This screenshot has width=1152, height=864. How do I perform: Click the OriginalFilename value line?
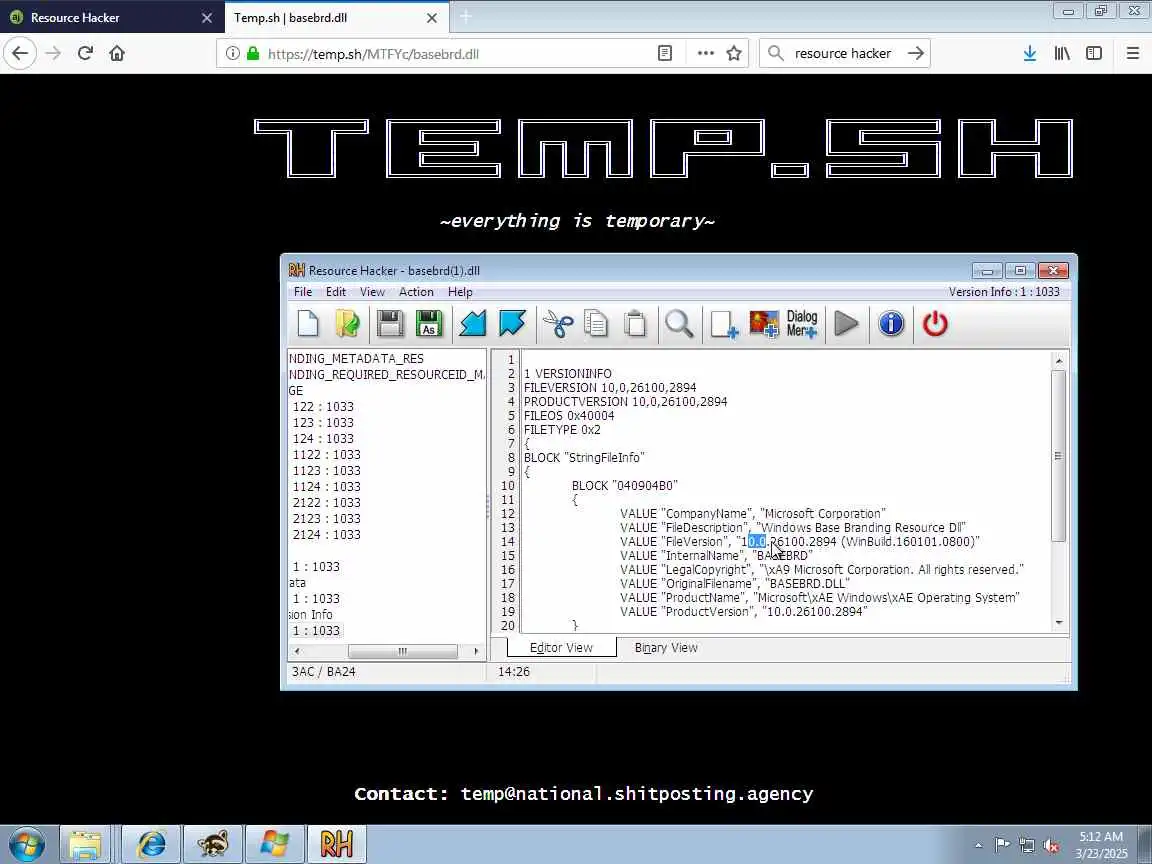(735, 583)
